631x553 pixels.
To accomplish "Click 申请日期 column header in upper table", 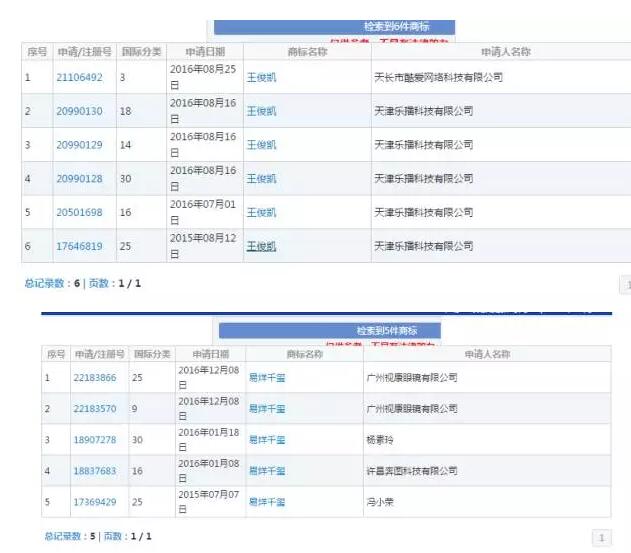I will coord(204,51).
